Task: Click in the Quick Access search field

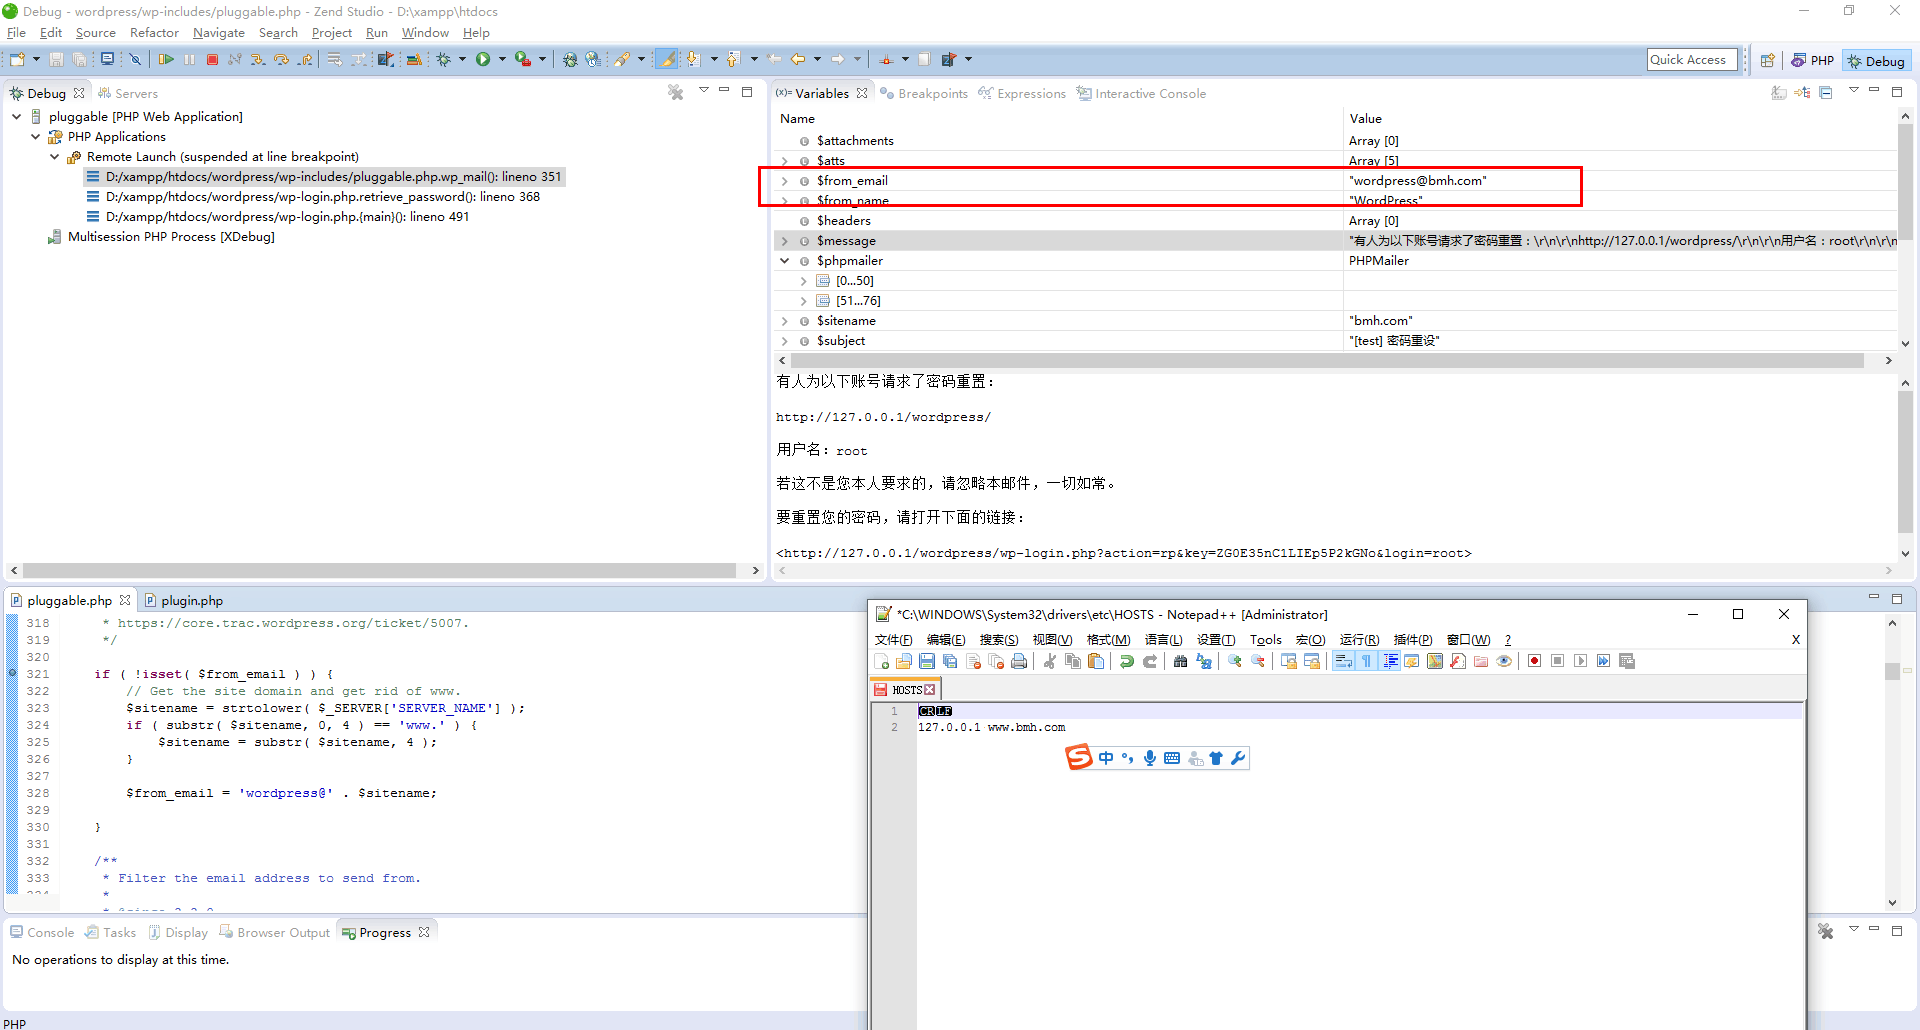Action: (x=1692, y=60)
